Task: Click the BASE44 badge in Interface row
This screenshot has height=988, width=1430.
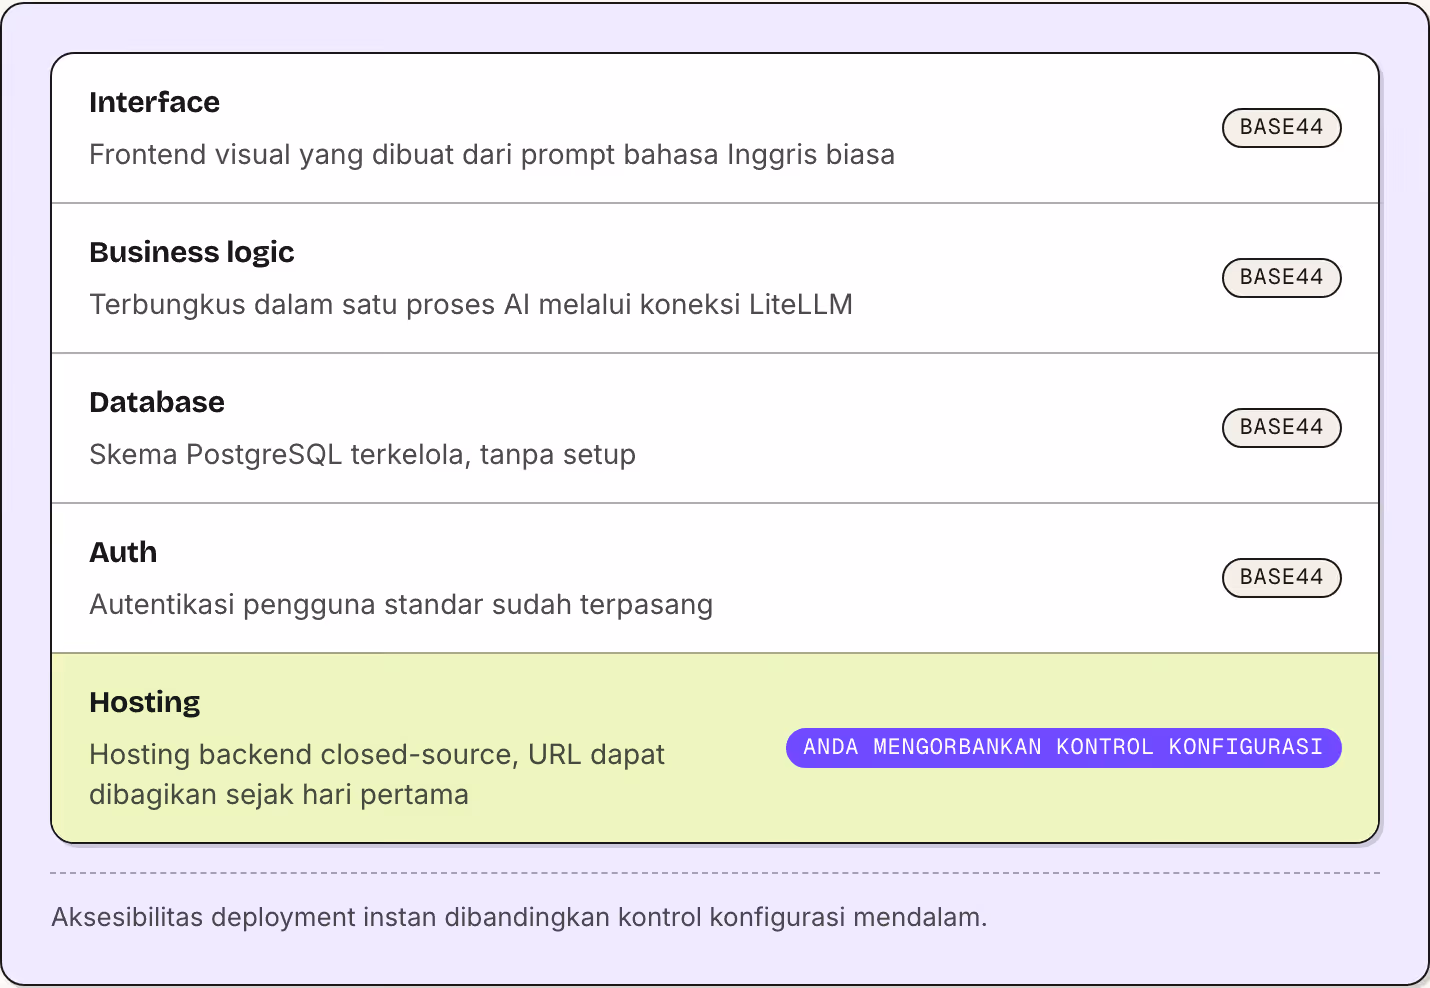Action: pyautogui.click(x=1281, y=128)
